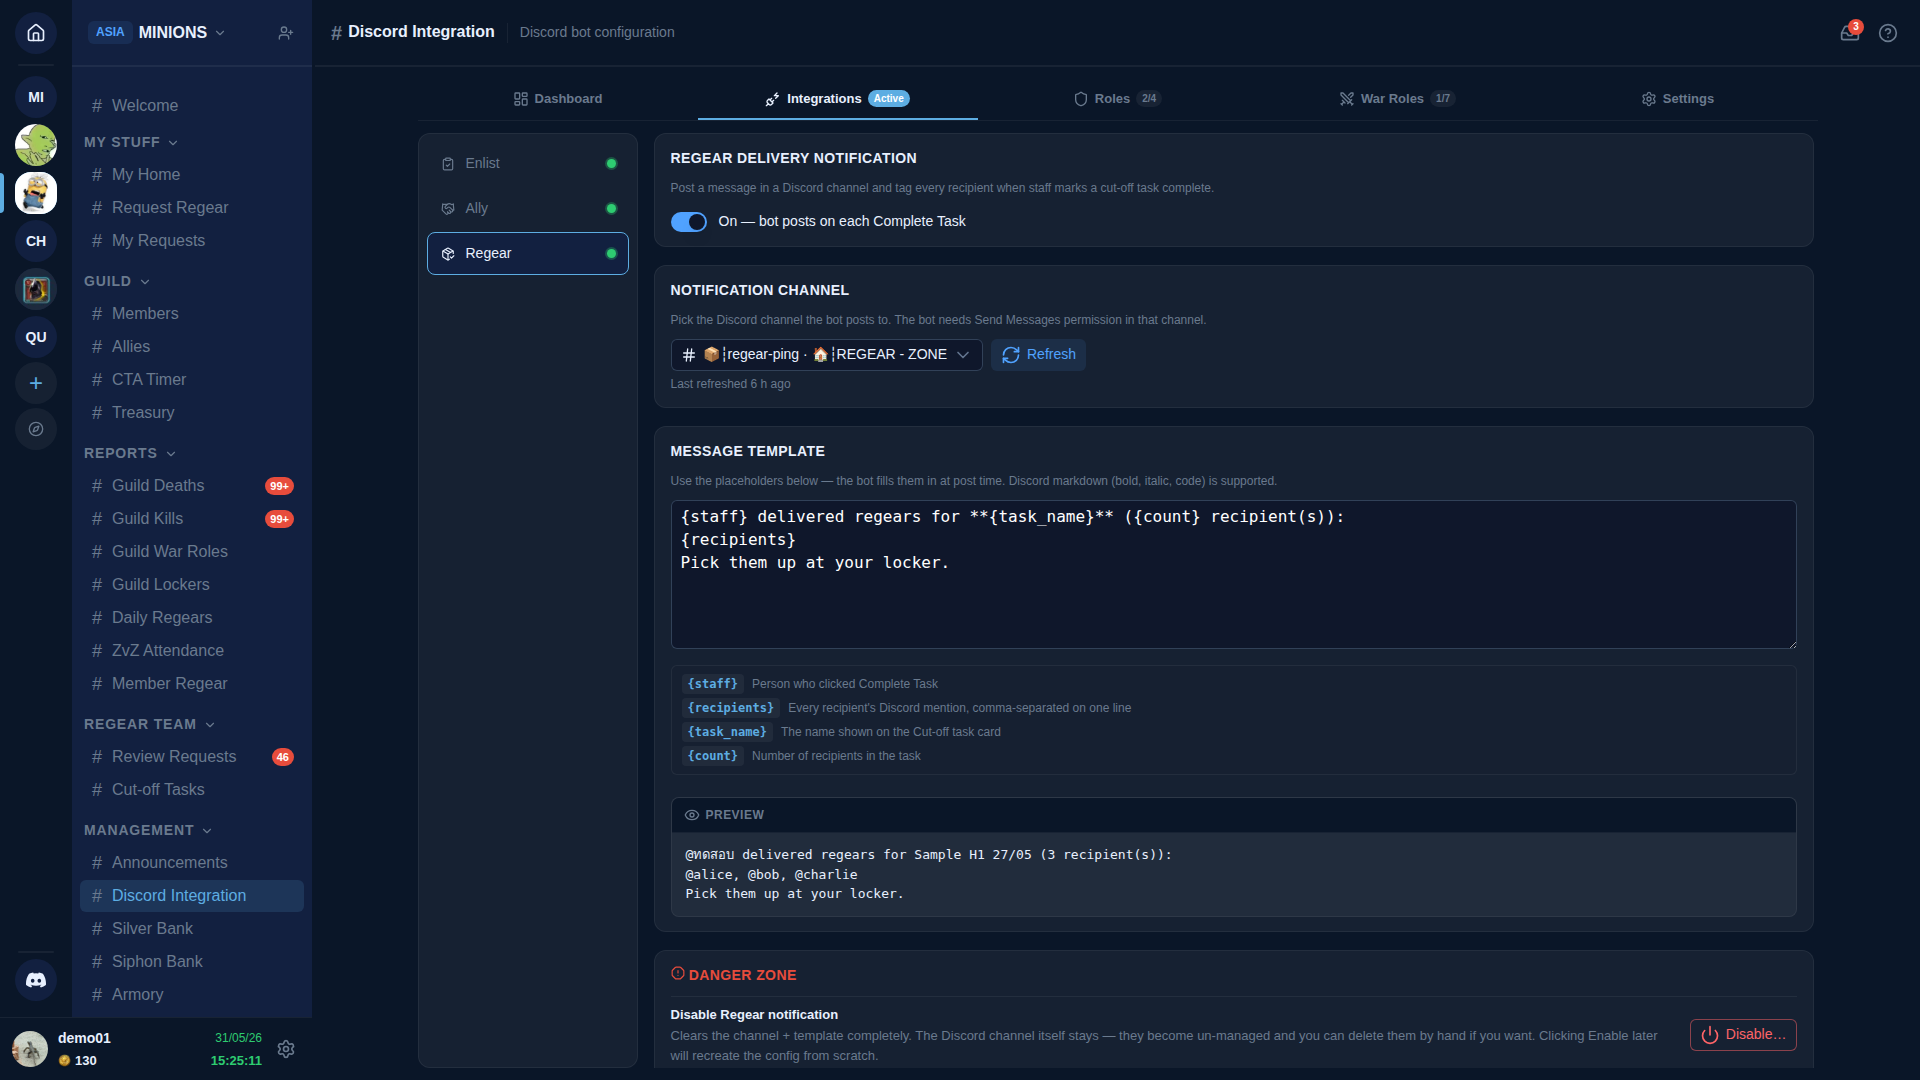Image resolution: width=1920 pixels, height=1080 pixels.
Task: Open user settings gear icon
Action: (x=286, y=1049)
